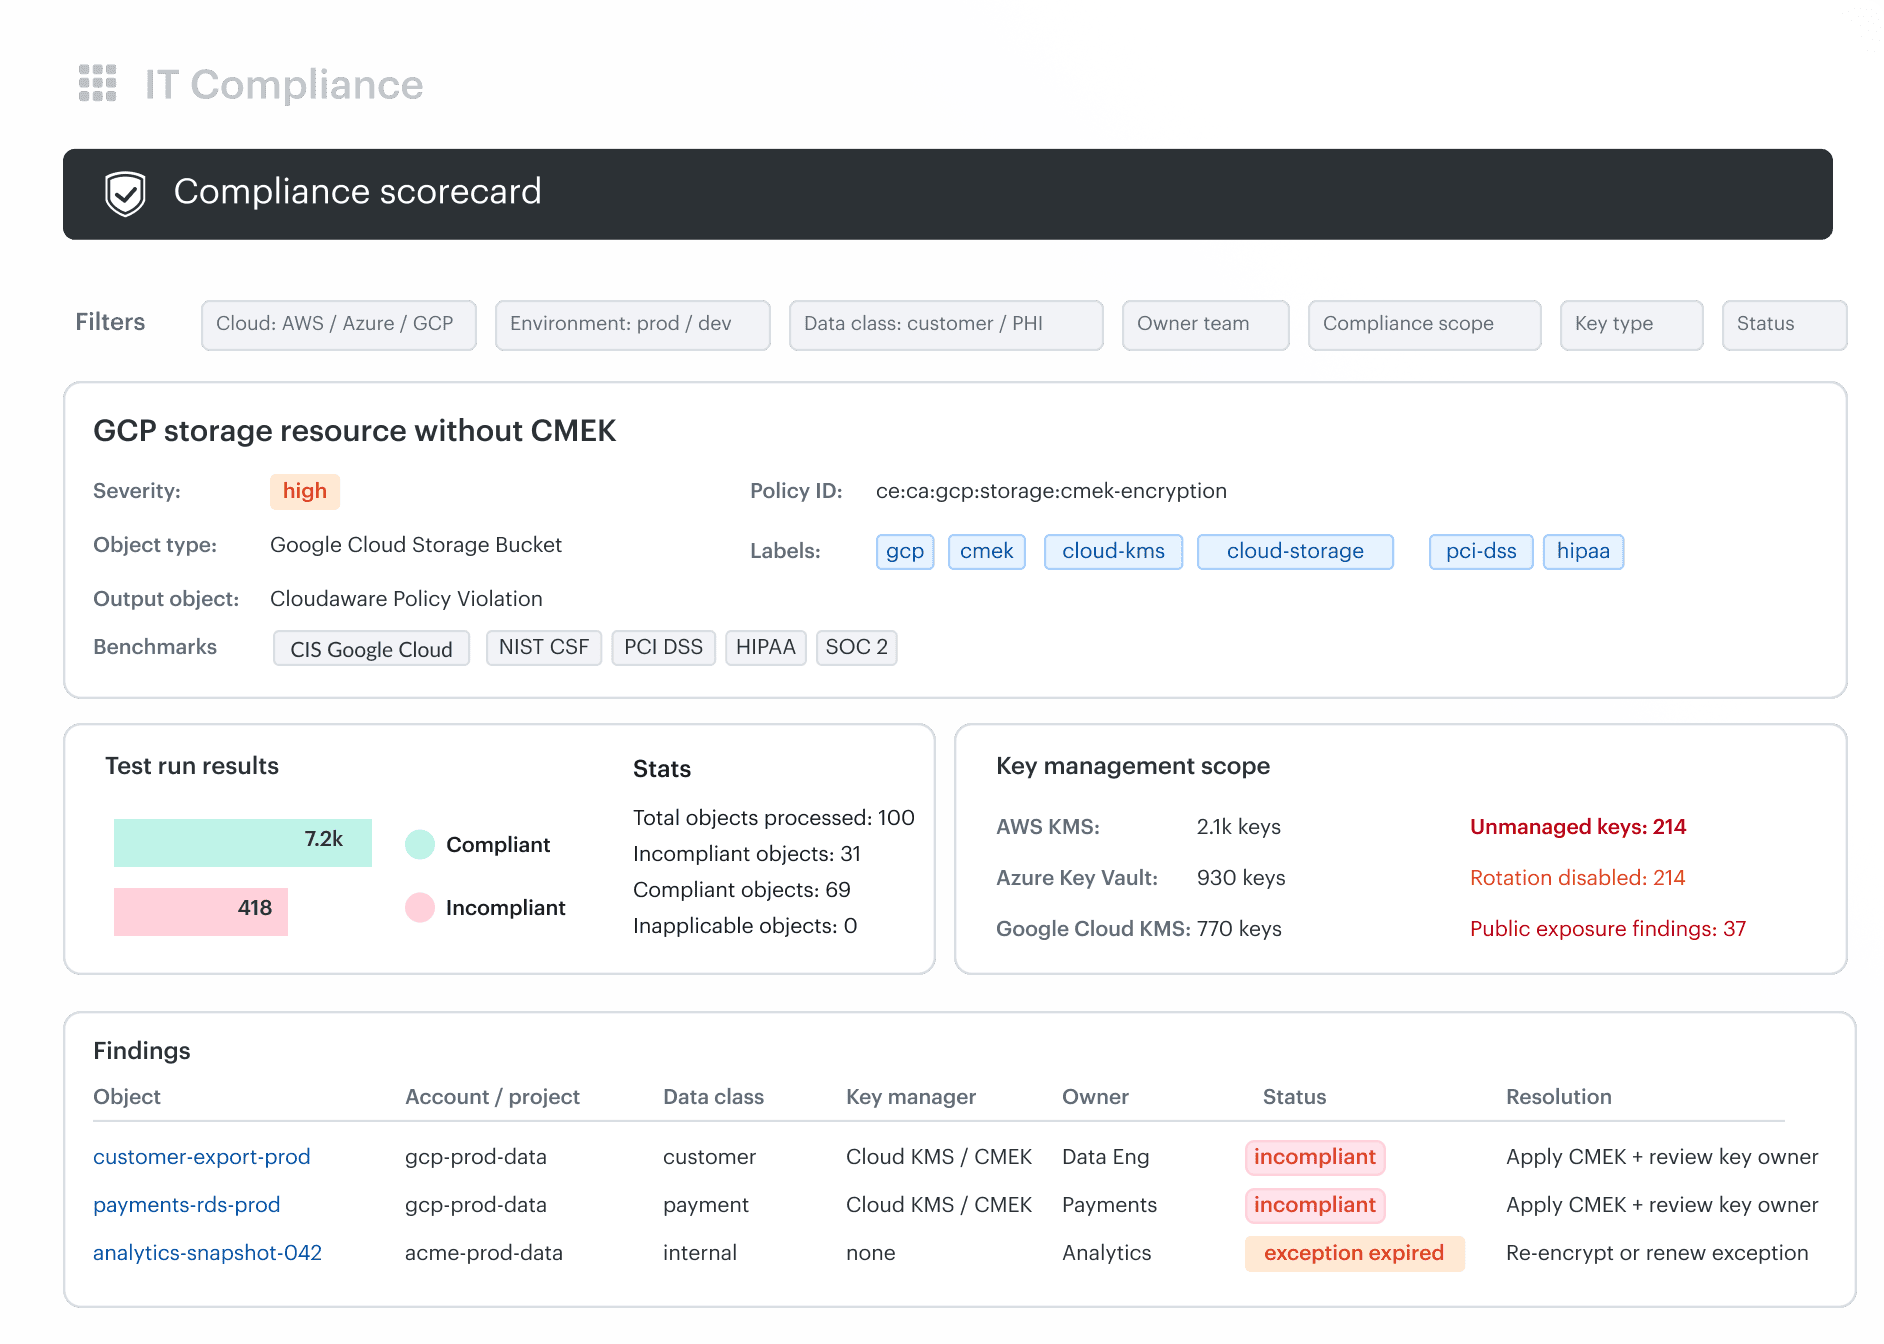Click the GCP storage resource without CMEK heading

pos(355,431)
